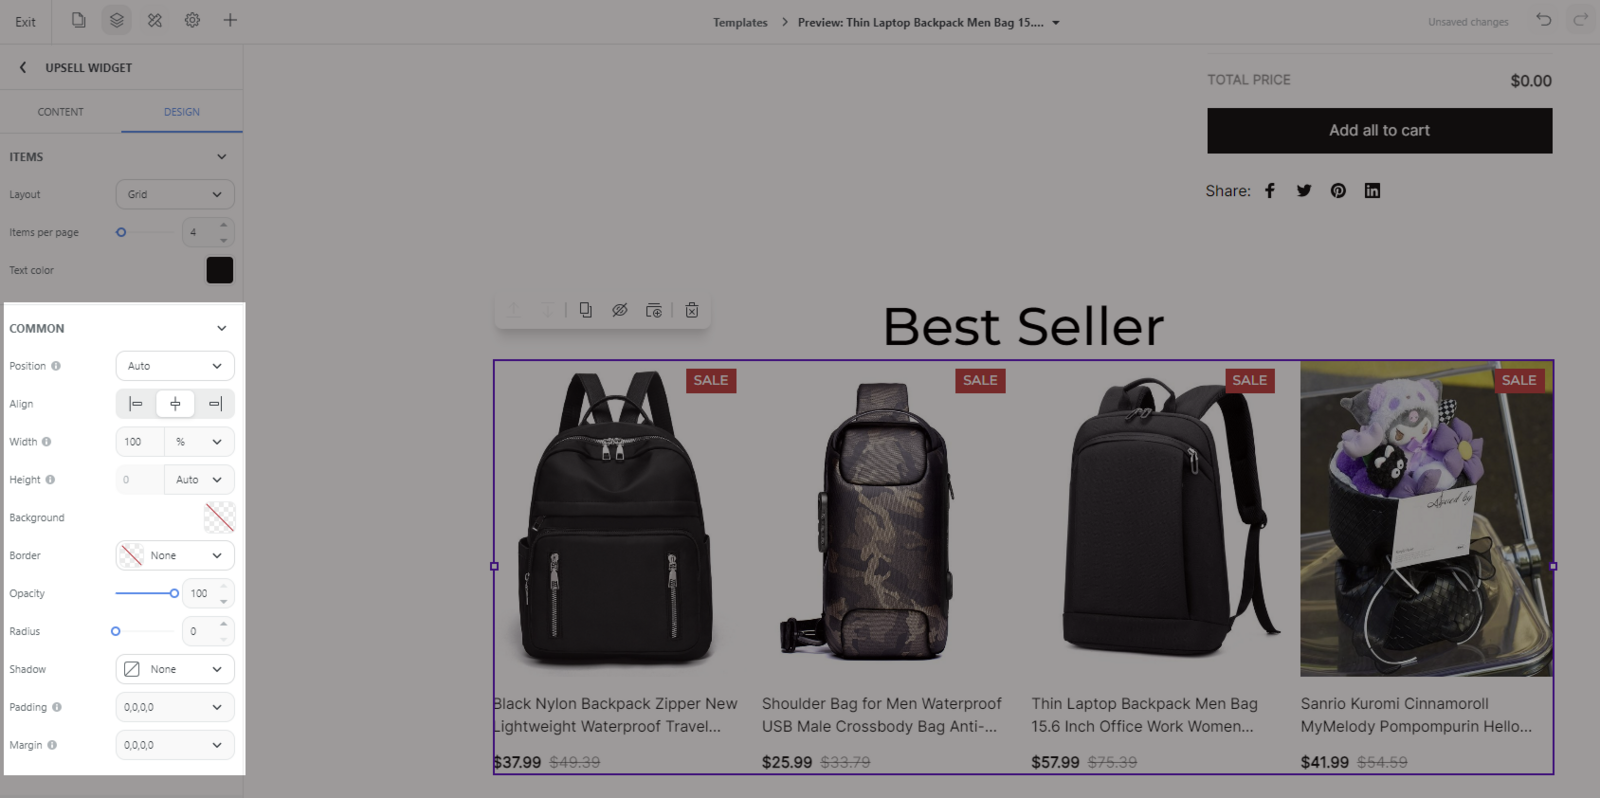Open the Layers panel icon
1600x798 pixels.
pyautogui.click(x=117, y=20)
